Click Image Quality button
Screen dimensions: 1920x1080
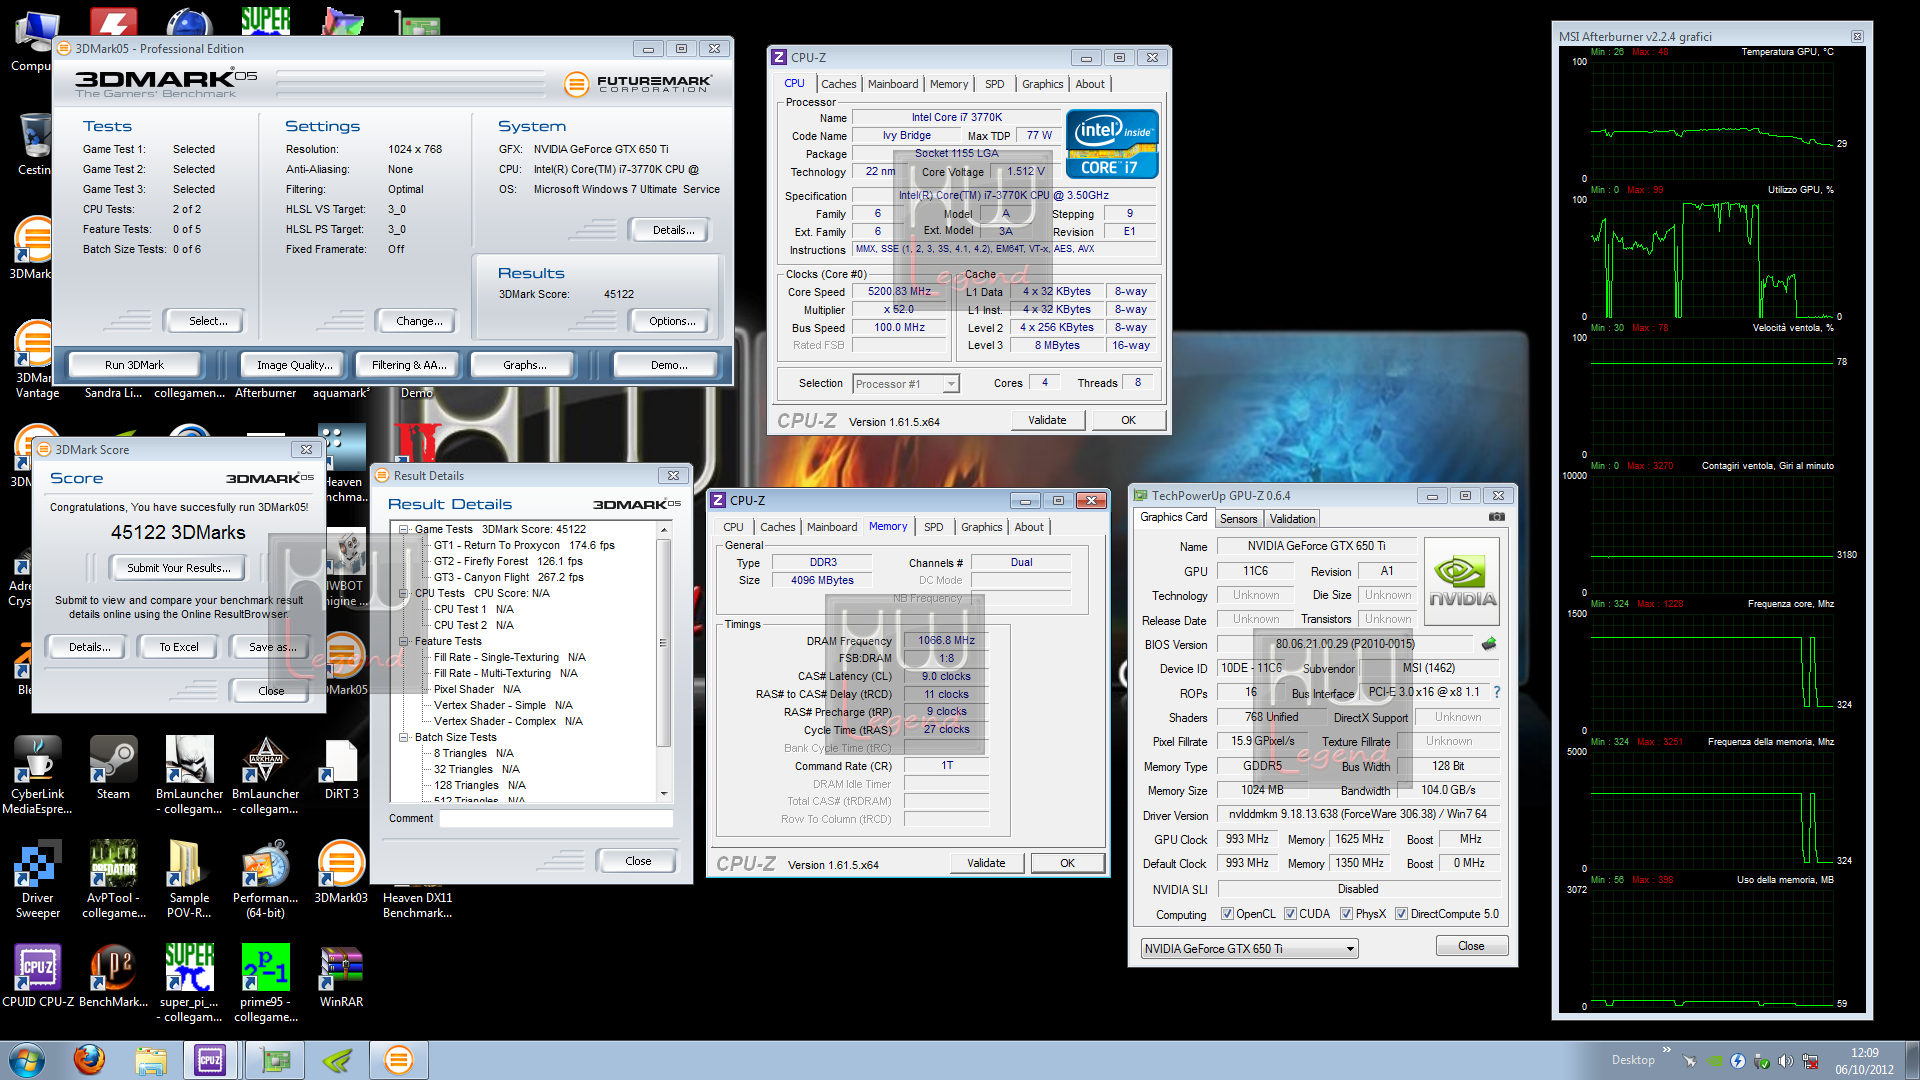click(x=294, y=365)
